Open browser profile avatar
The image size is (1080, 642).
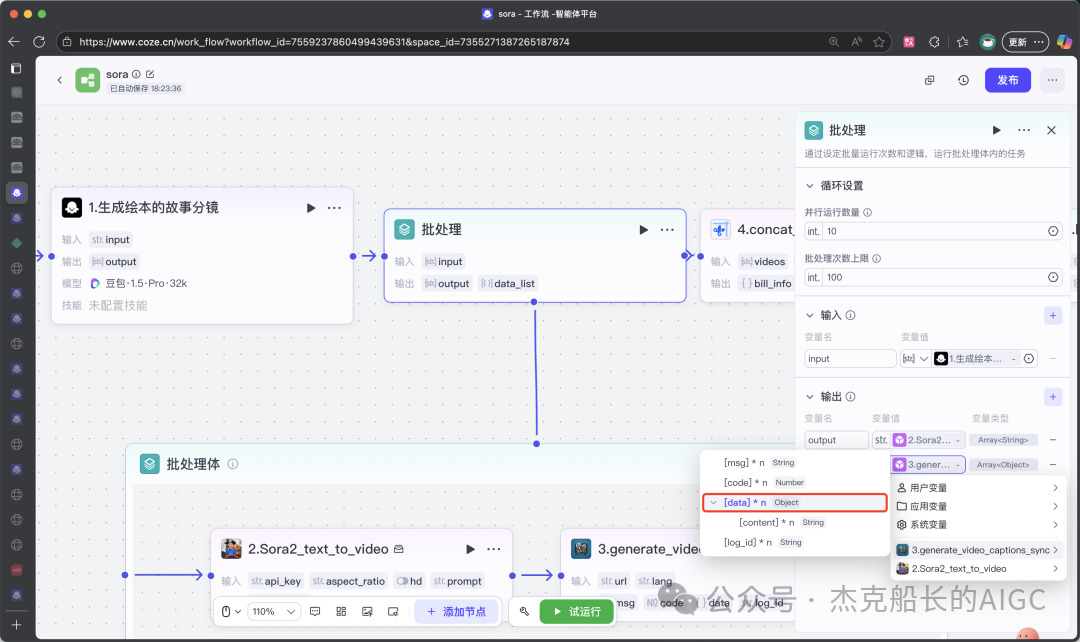coord(988,42)
